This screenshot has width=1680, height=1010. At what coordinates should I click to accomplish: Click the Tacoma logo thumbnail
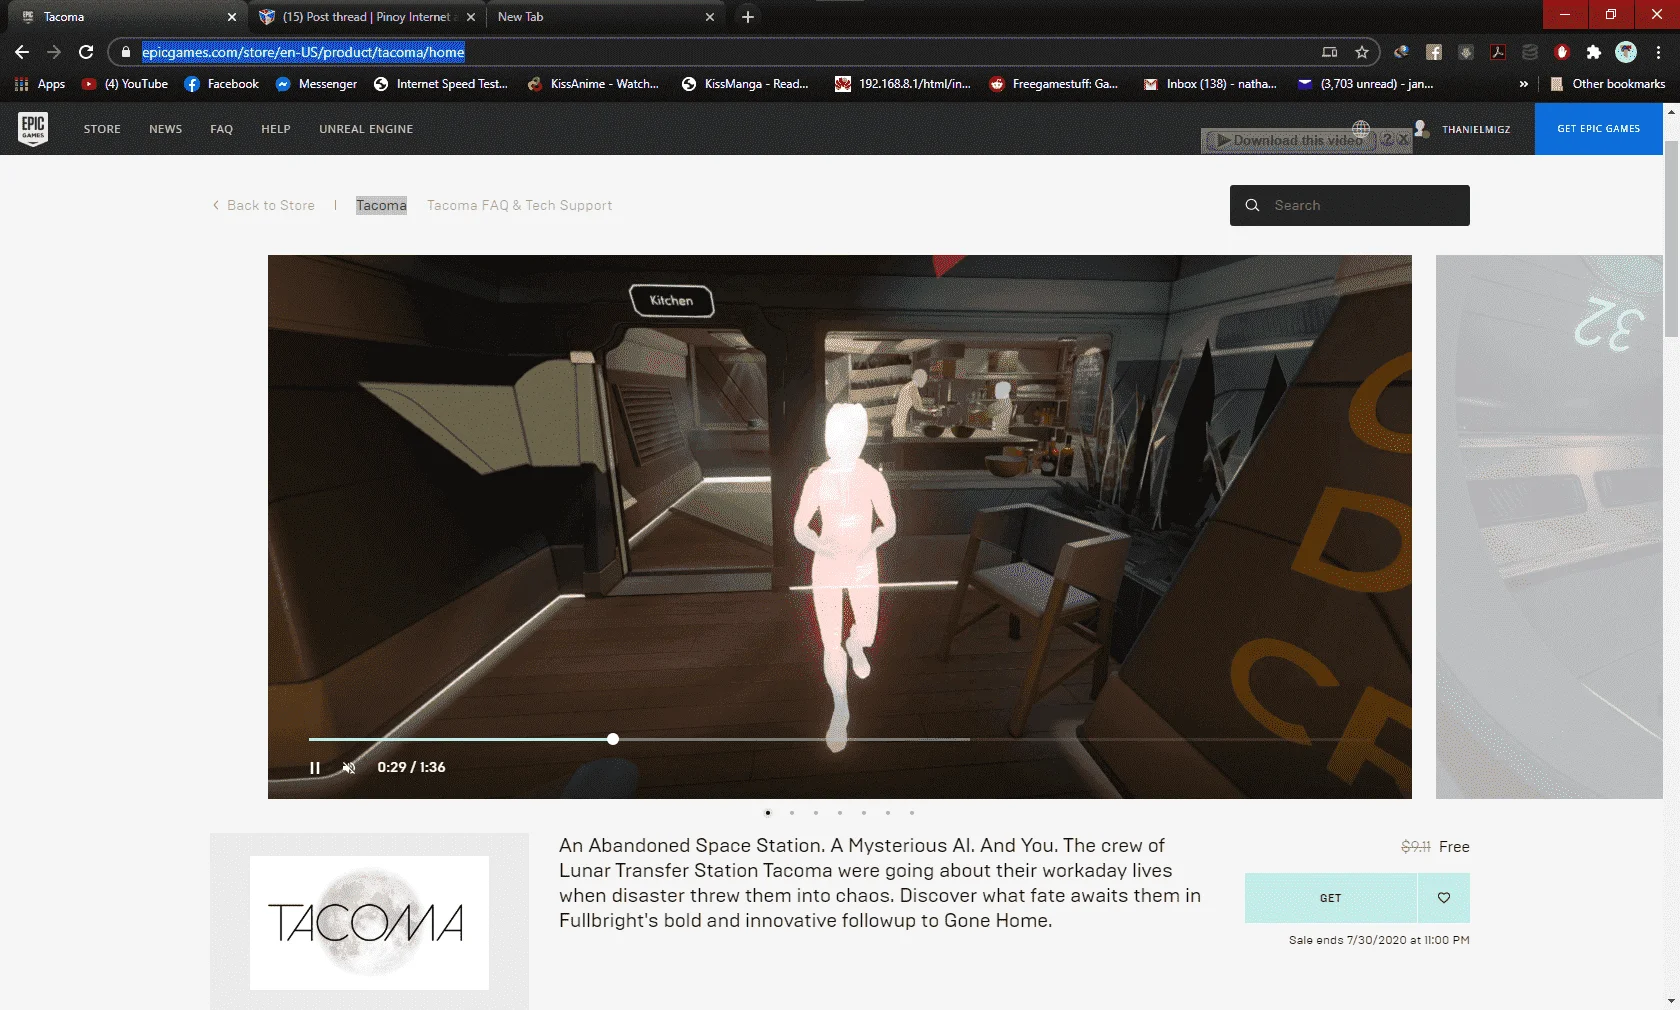[369, 923]
